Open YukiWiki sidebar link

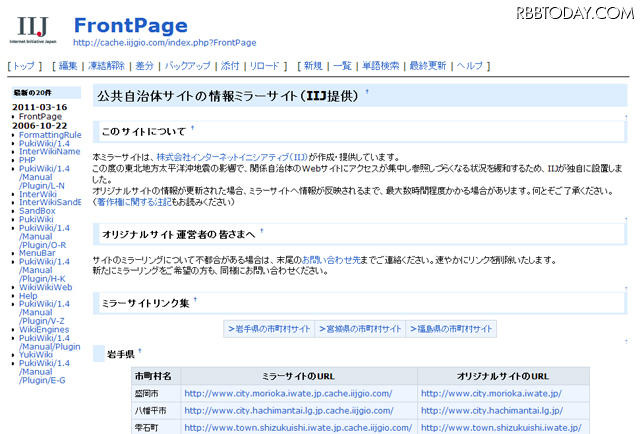36,355
